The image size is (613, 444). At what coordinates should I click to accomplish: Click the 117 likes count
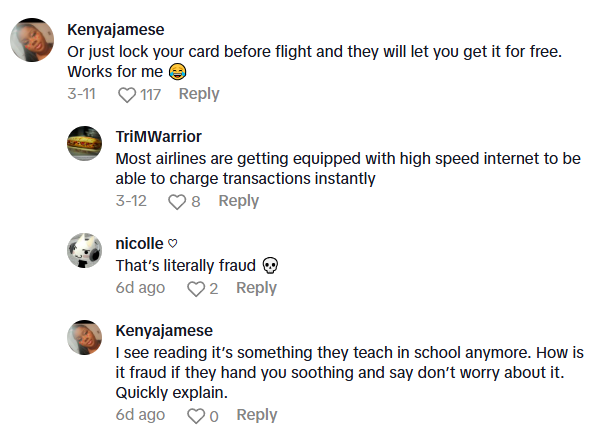tap(151, 95)
